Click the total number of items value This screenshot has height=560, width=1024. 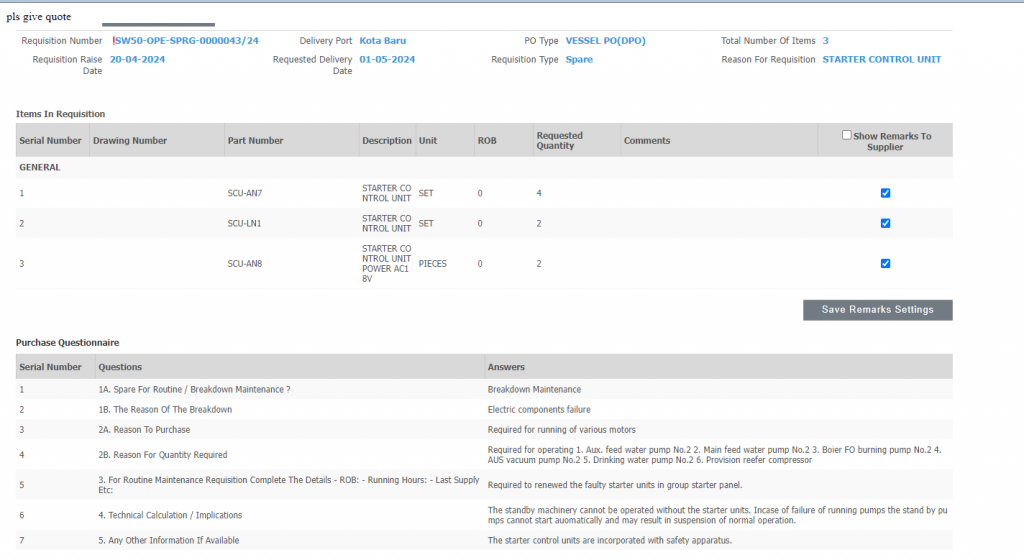[825, 41]
